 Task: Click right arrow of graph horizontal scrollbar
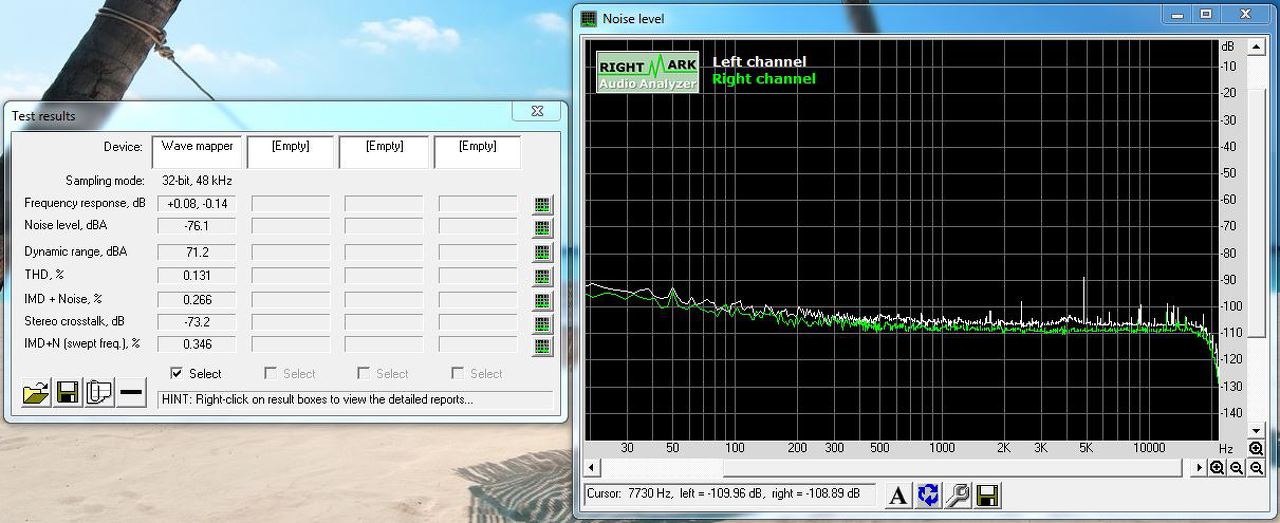coord(1200,468)
